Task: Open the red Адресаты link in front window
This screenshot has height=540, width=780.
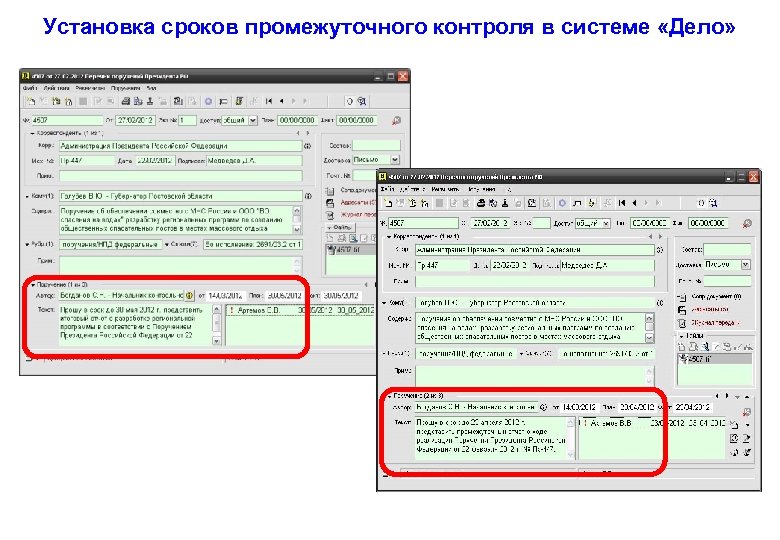Action: 709,309
